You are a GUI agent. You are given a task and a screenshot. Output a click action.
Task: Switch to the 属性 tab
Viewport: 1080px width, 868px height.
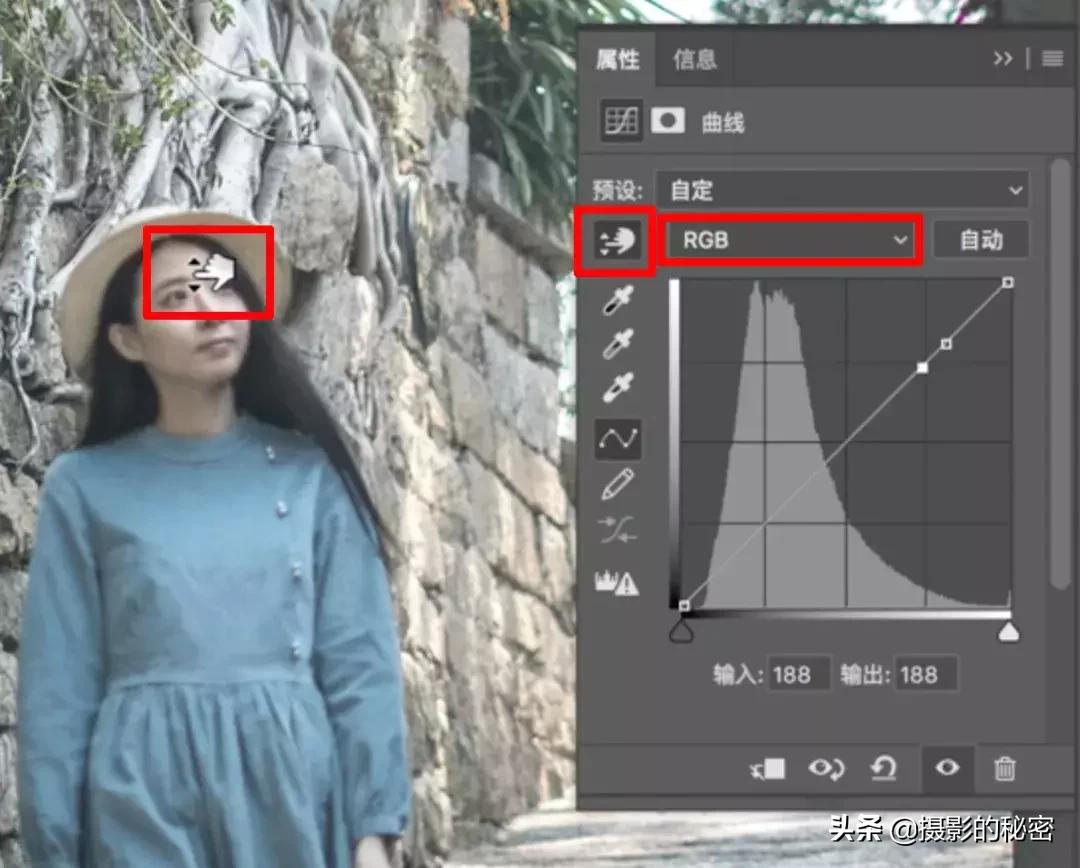[617, 59]
